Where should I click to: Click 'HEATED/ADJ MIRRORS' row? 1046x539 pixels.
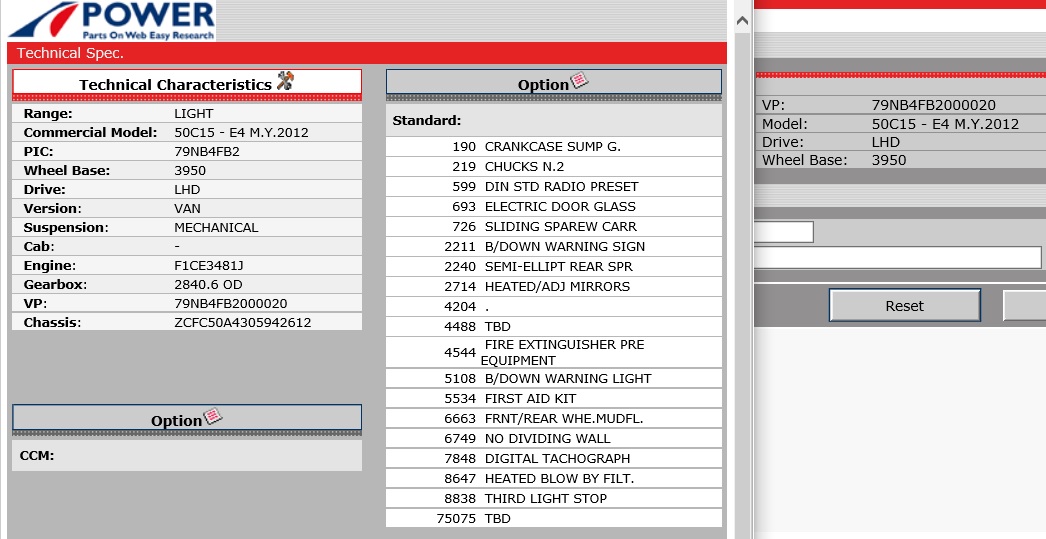click(x=554, y=287)
